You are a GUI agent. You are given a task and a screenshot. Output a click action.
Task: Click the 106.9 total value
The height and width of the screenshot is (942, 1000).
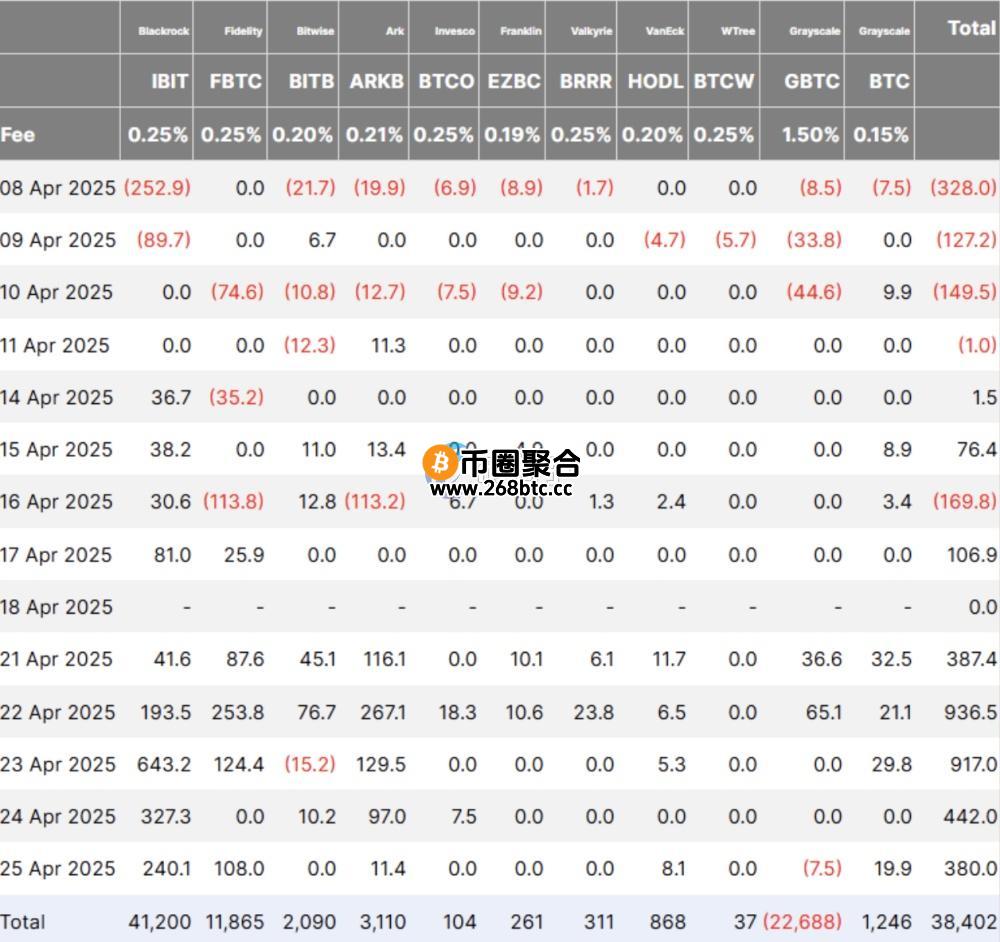[972, 556]
